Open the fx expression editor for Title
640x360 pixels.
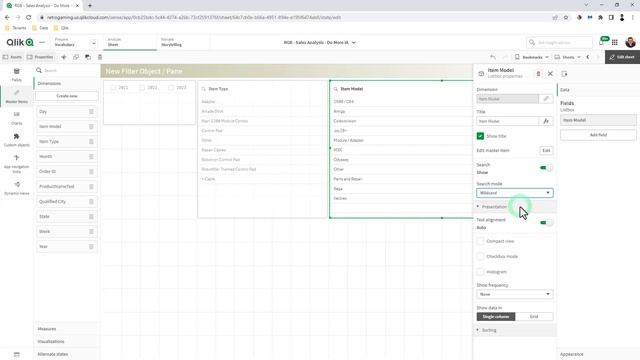click(546, 121)
